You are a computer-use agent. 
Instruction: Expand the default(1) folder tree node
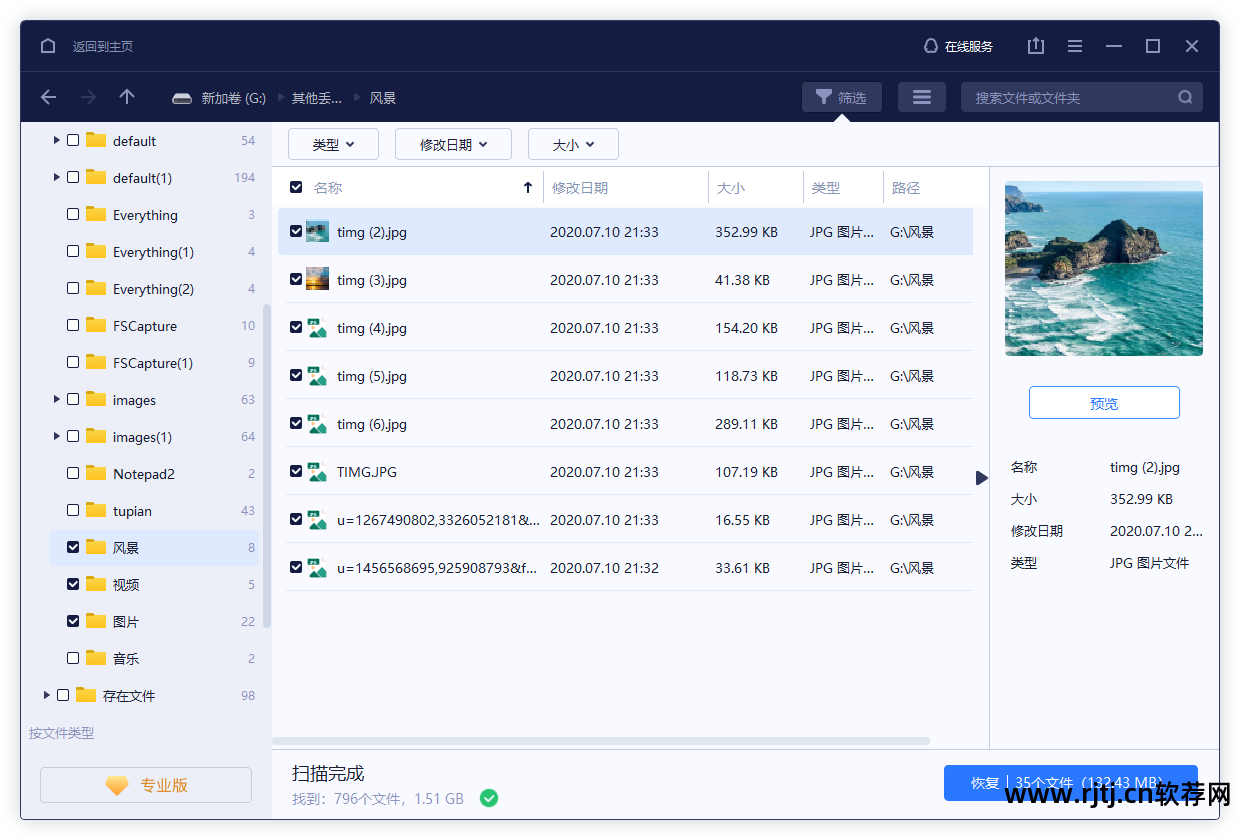tap(57, 178)
